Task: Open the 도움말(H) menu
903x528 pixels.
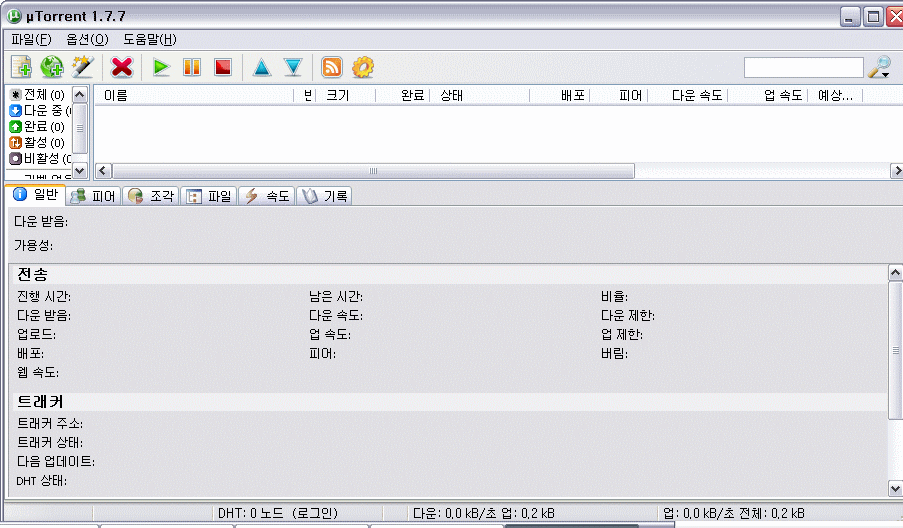Action: [x=150, y=40]
